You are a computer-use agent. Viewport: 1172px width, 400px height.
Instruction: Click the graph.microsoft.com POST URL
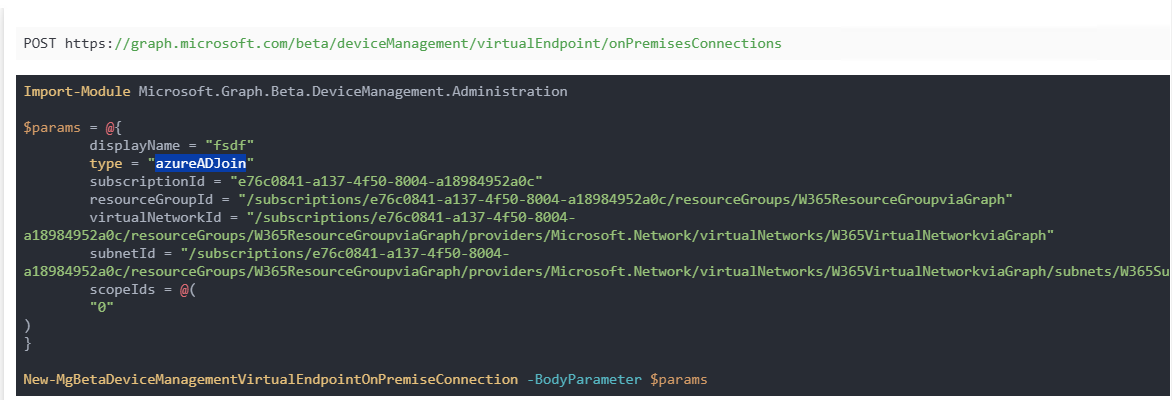point(423,43)
